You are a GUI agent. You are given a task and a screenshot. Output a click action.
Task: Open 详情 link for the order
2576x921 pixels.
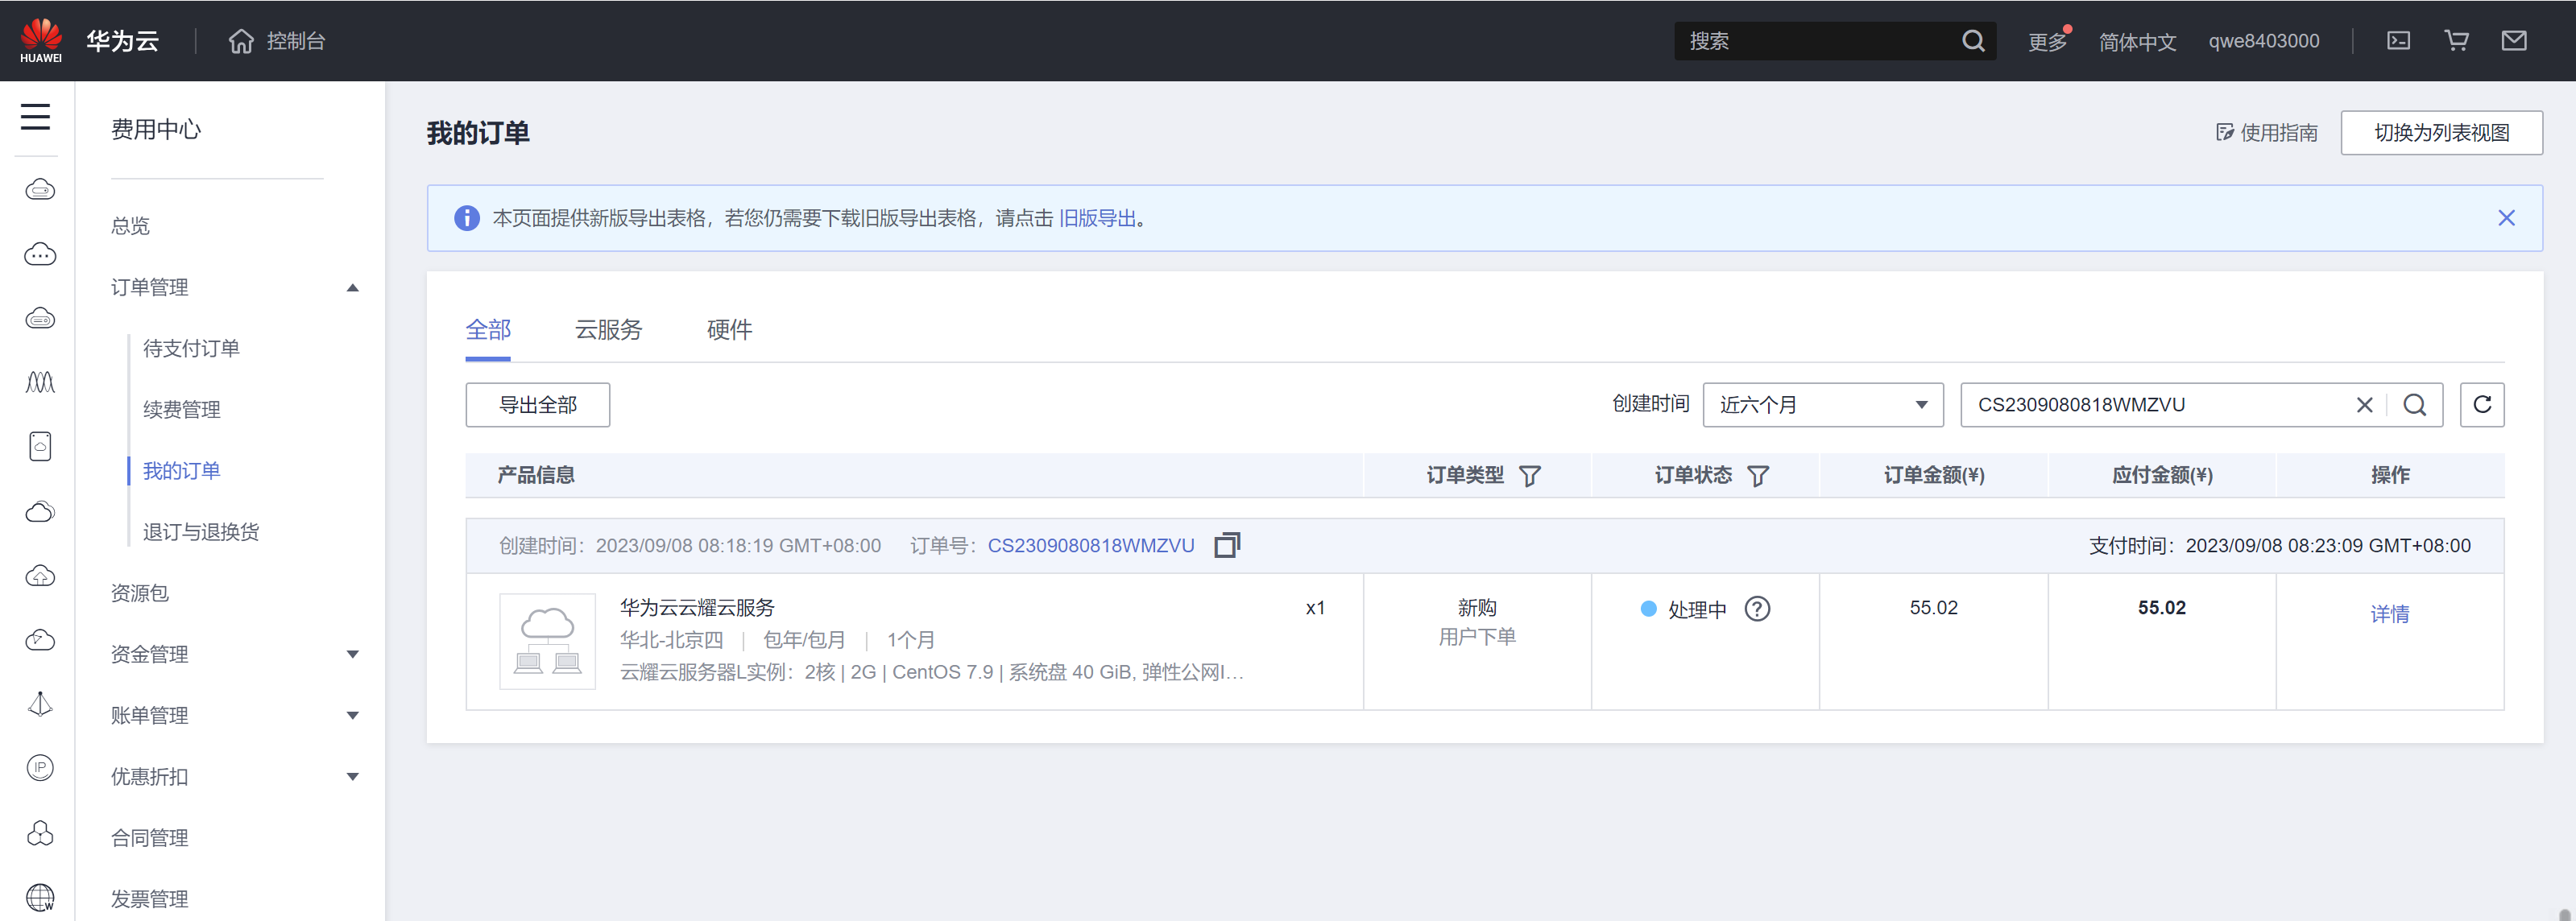(2389, 614)
